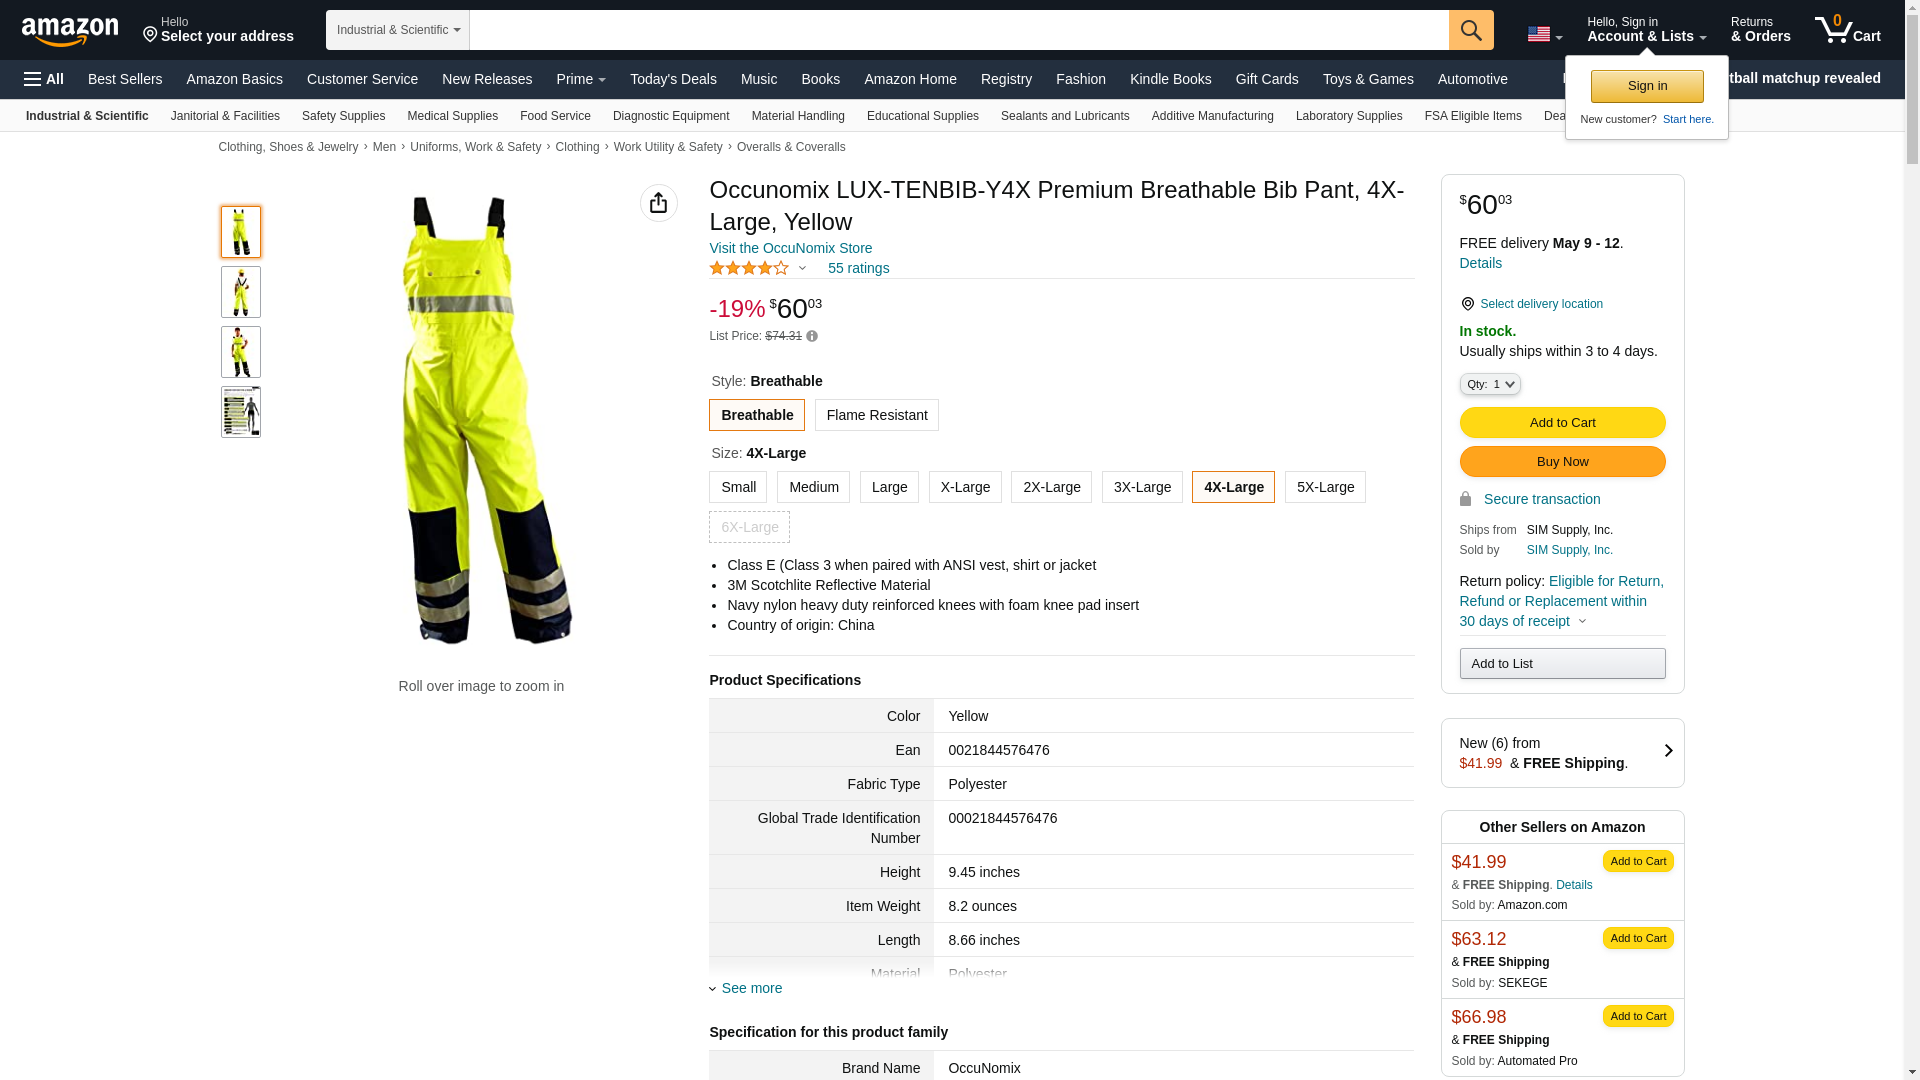Visit the OccuNomix Store link
This screenshot has height=1080, width=1920.
pos(790,248)
